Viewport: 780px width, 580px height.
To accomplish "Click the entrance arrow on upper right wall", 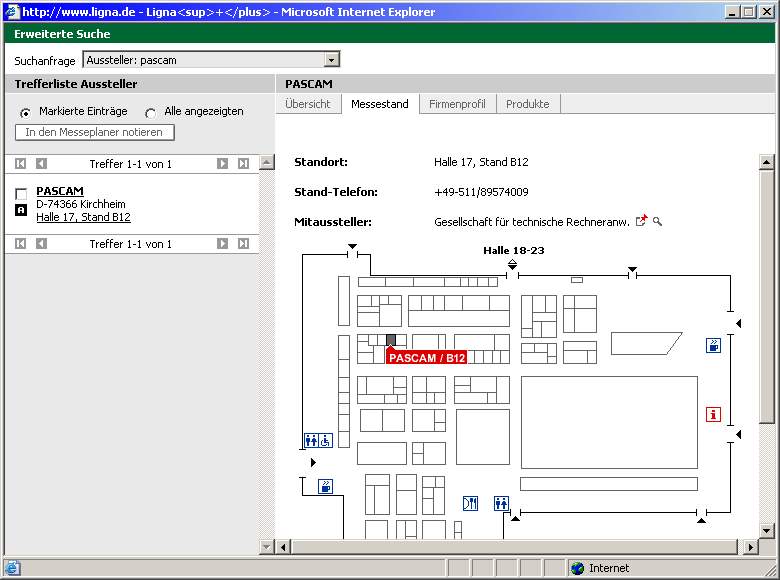I will pyautogui.click(x=739, y=324).
